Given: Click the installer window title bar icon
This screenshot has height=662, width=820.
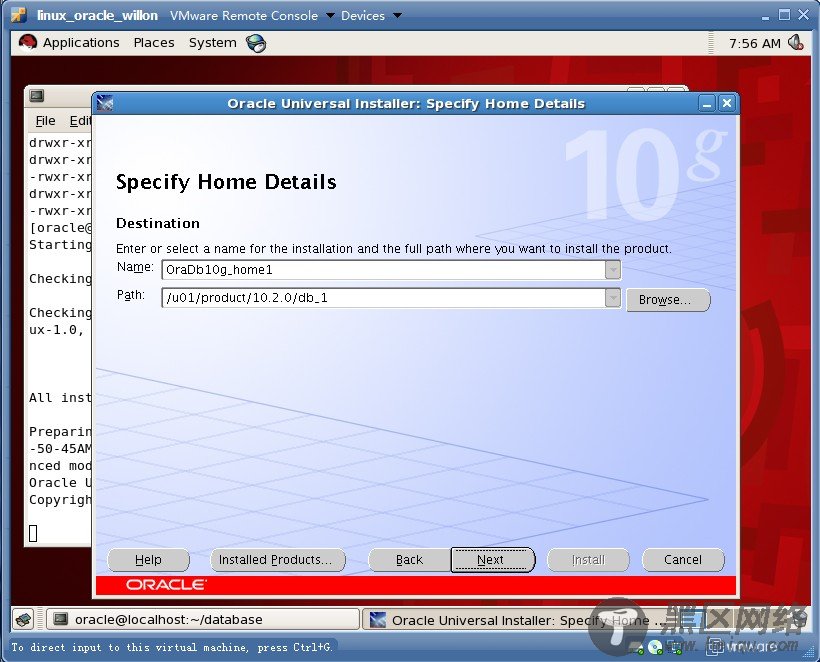Looking at the screenshot, I should 105,103.
